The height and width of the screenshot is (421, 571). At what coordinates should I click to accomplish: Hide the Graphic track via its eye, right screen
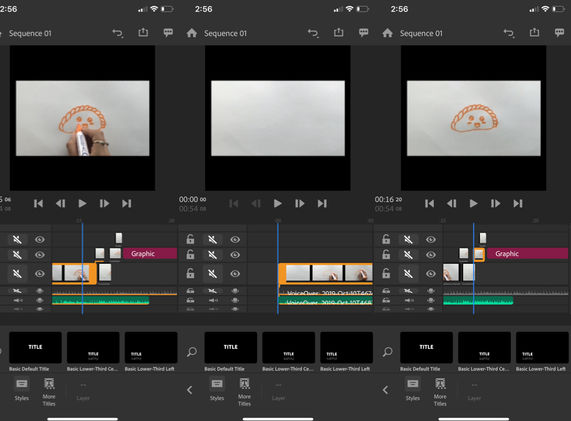pyautogui.click(x=431, y=255)
